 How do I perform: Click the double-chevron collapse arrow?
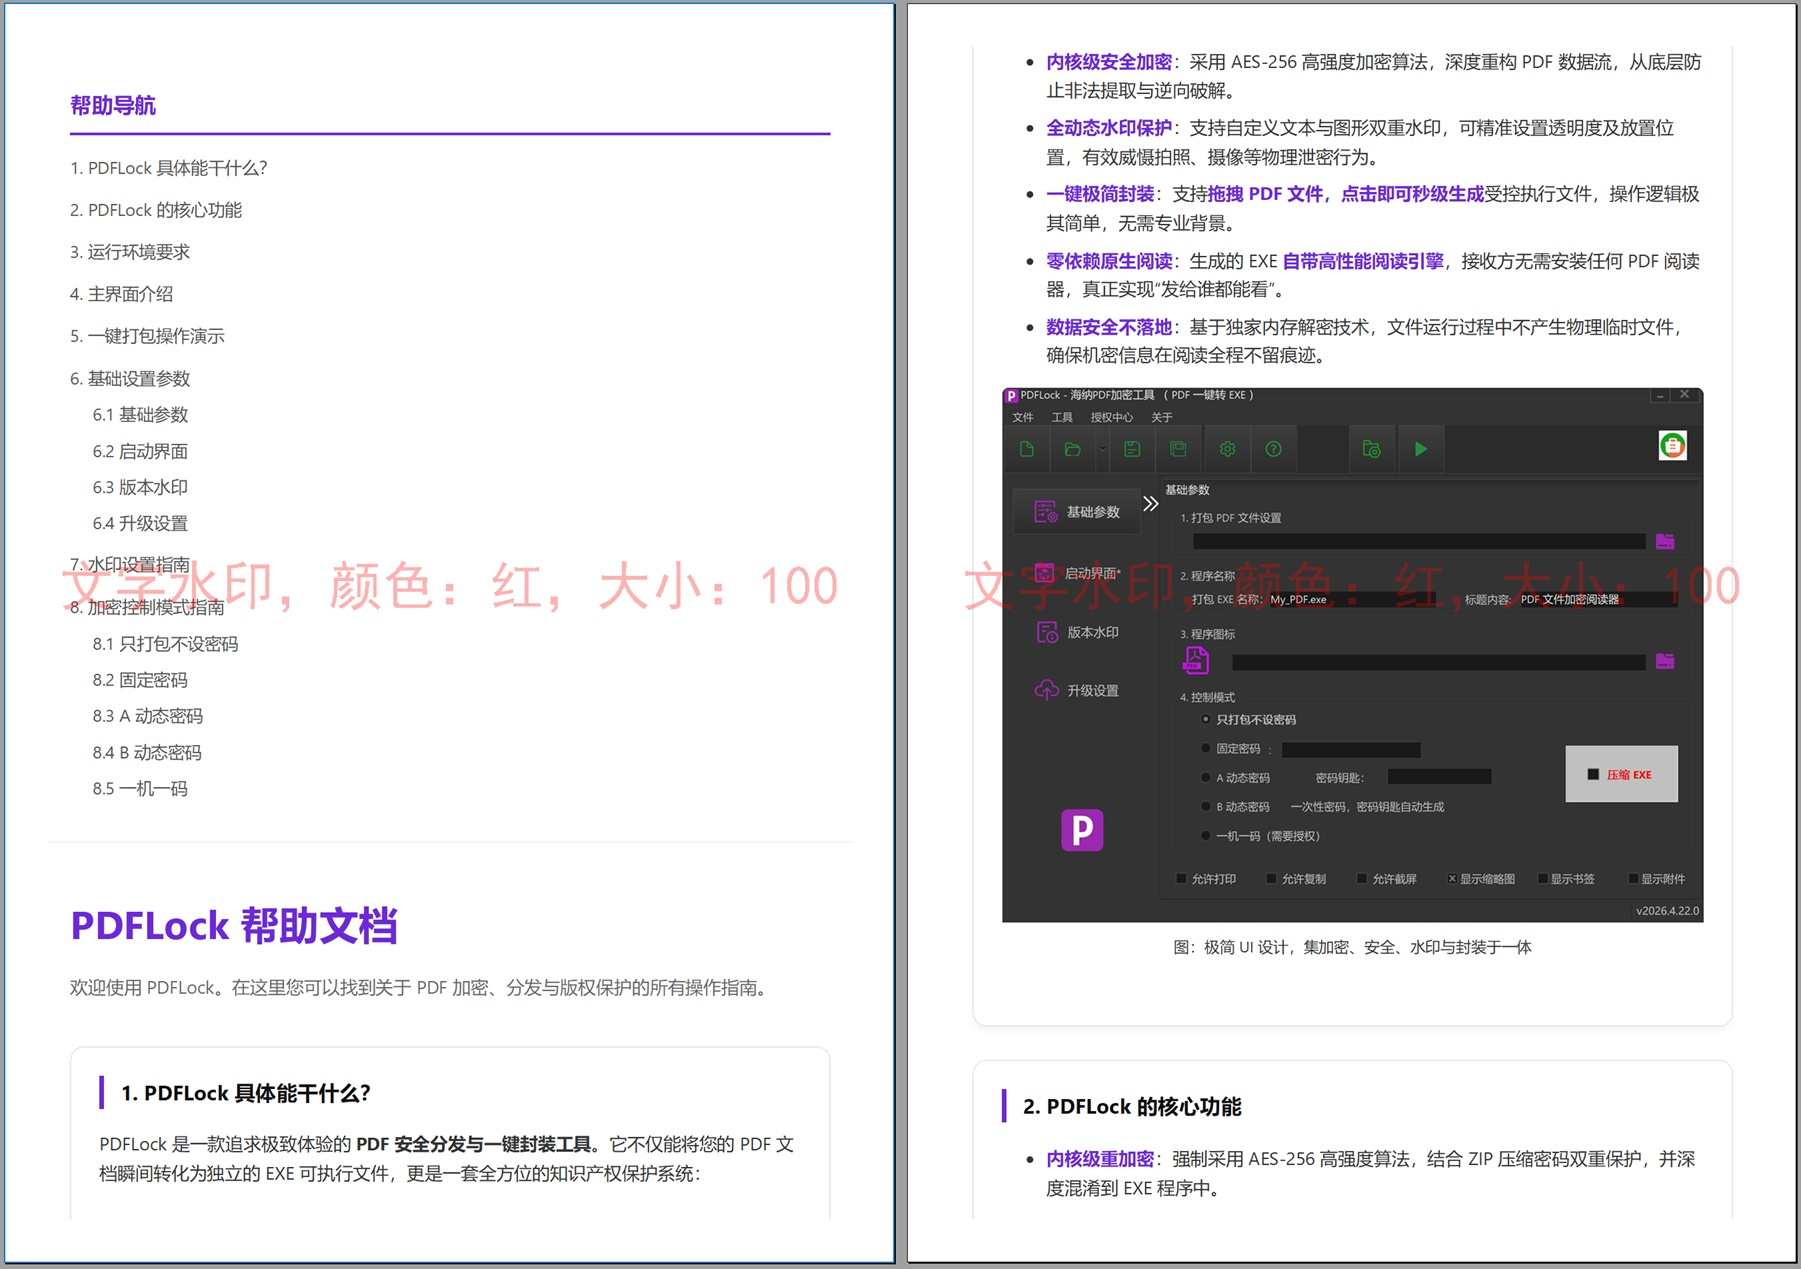pyautogui.click(x=1151, y=504)
